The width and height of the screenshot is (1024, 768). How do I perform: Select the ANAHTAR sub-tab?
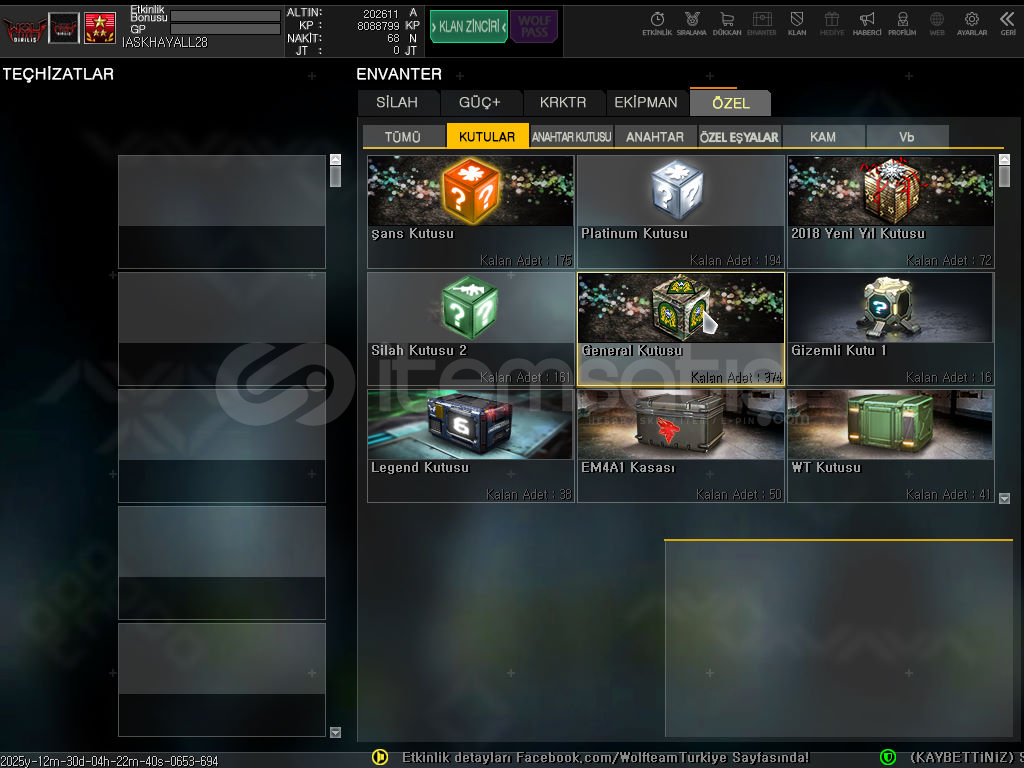(655, 136)
